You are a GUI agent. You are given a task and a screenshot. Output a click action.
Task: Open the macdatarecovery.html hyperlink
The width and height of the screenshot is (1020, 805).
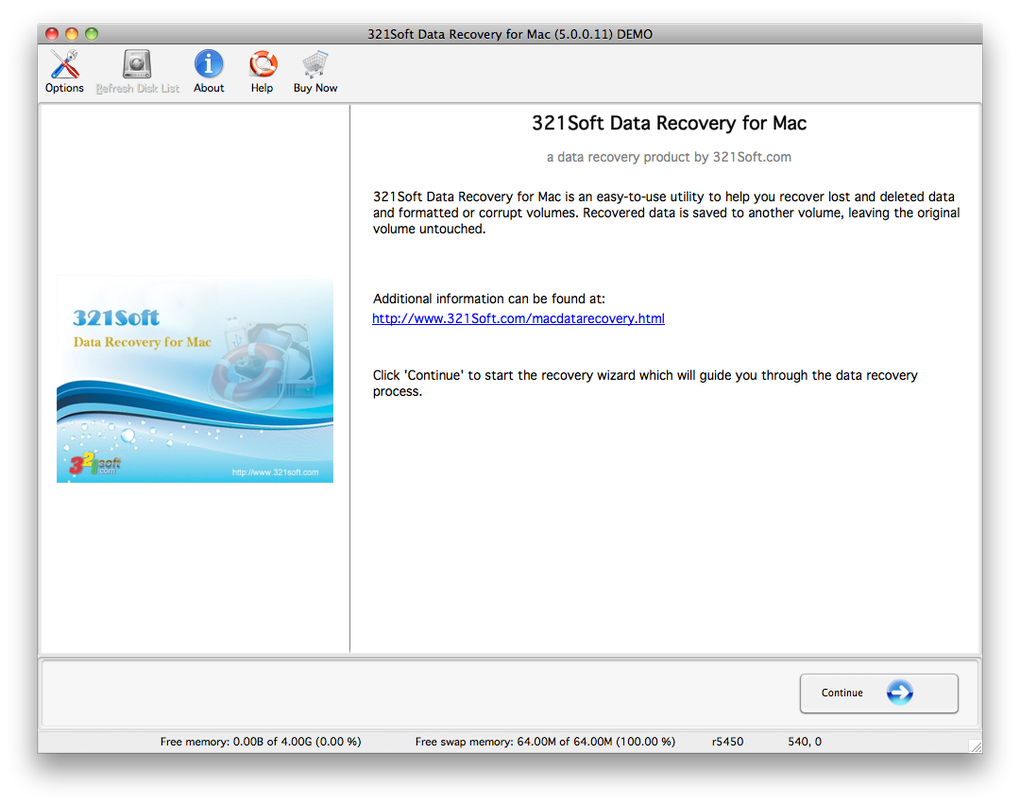[518, 318]
